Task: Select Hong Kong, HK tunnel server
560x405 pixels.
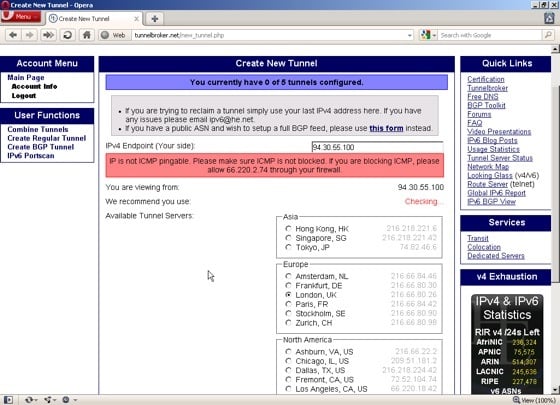Action: coord(288,229)
